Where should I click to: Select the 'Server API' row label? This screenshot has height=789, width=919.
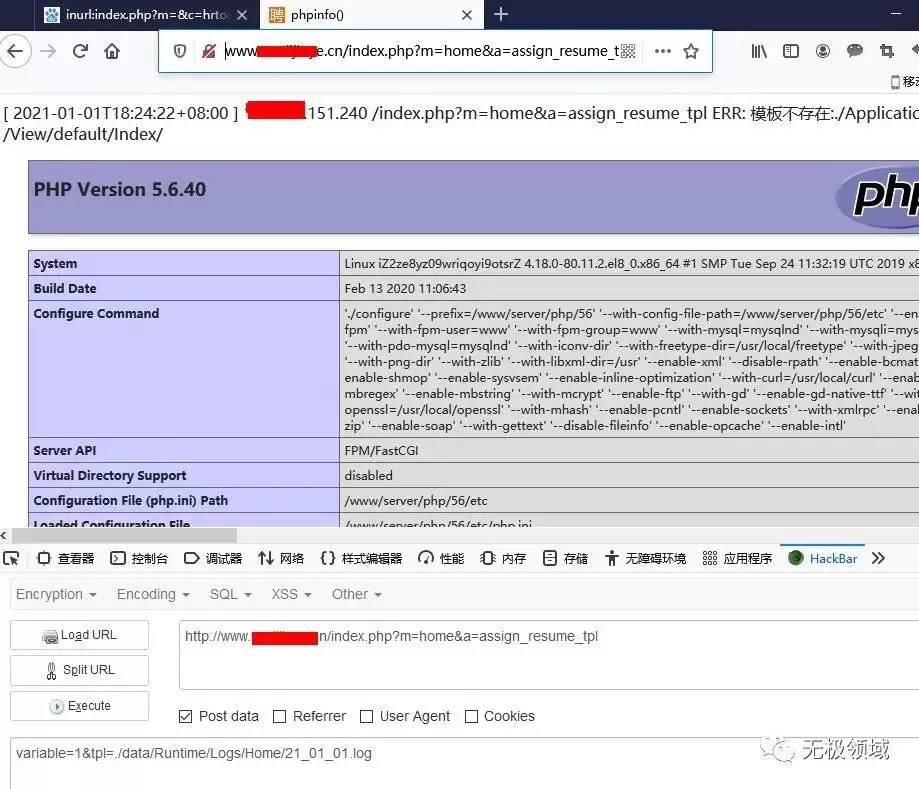coord(64,451)
